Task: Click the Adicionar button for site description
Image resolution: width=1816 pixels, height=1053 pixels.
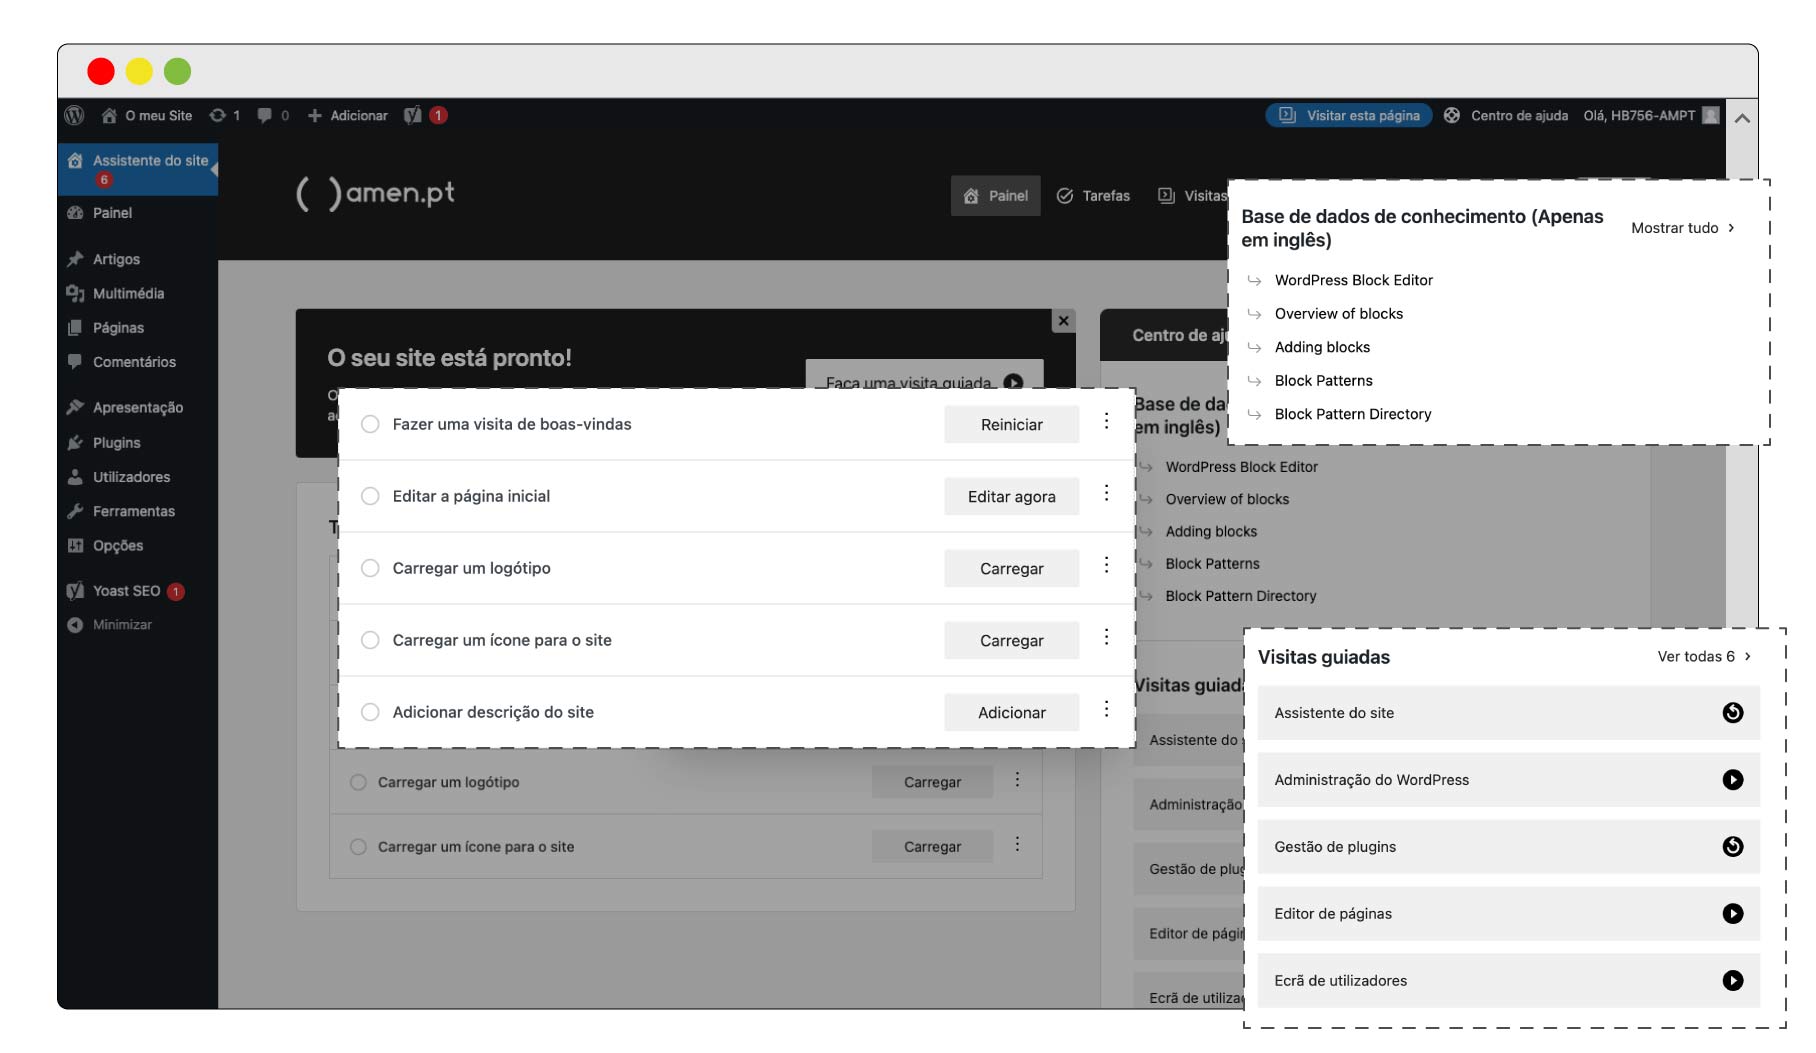Action: pos(1012,712)
